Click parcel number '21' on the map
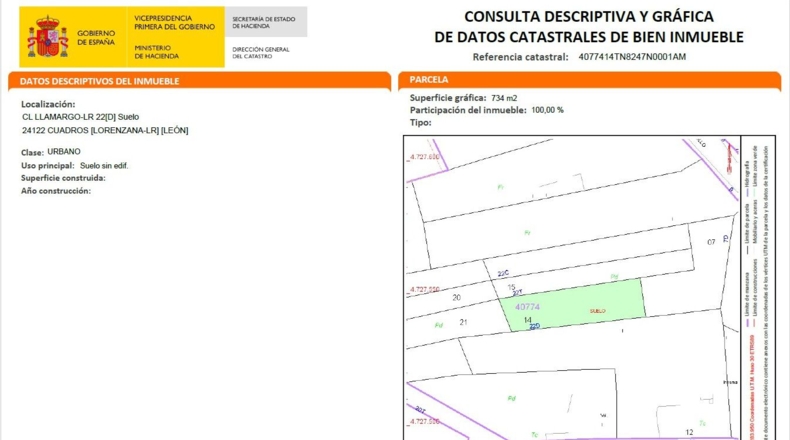Screen dimensions: 790x440 464,322
